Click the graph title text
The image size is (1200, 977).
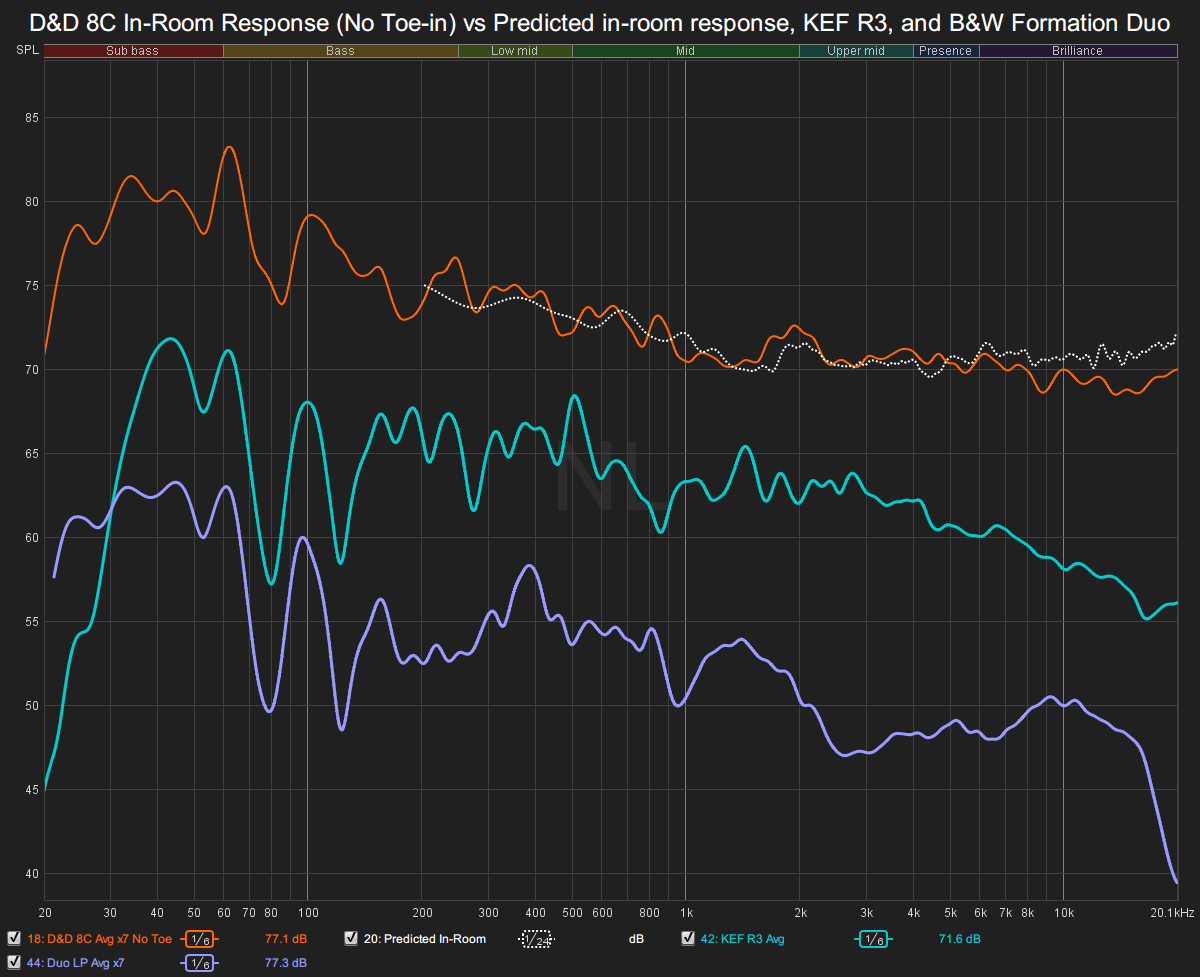[x=600, y=24]
